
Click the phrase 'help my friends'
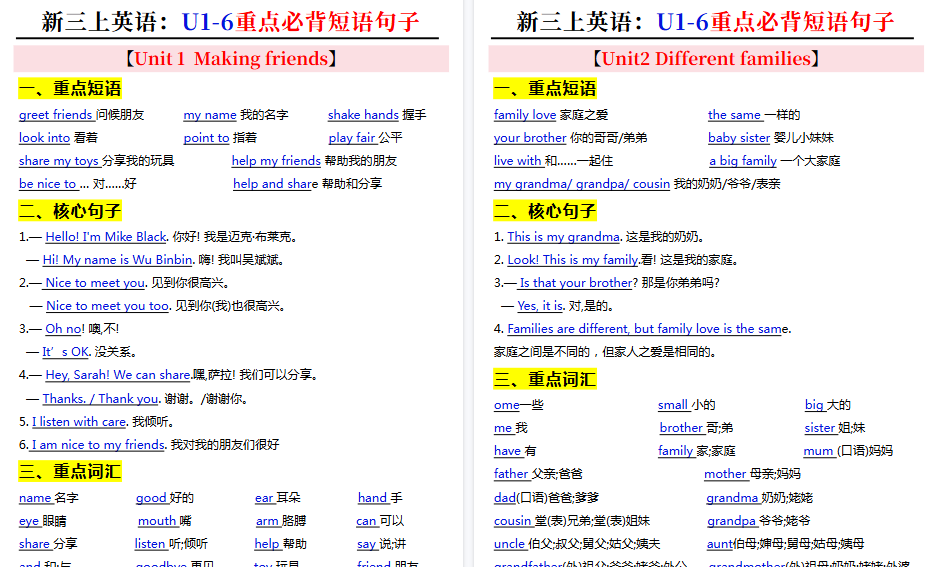click(x=276, y=161)
